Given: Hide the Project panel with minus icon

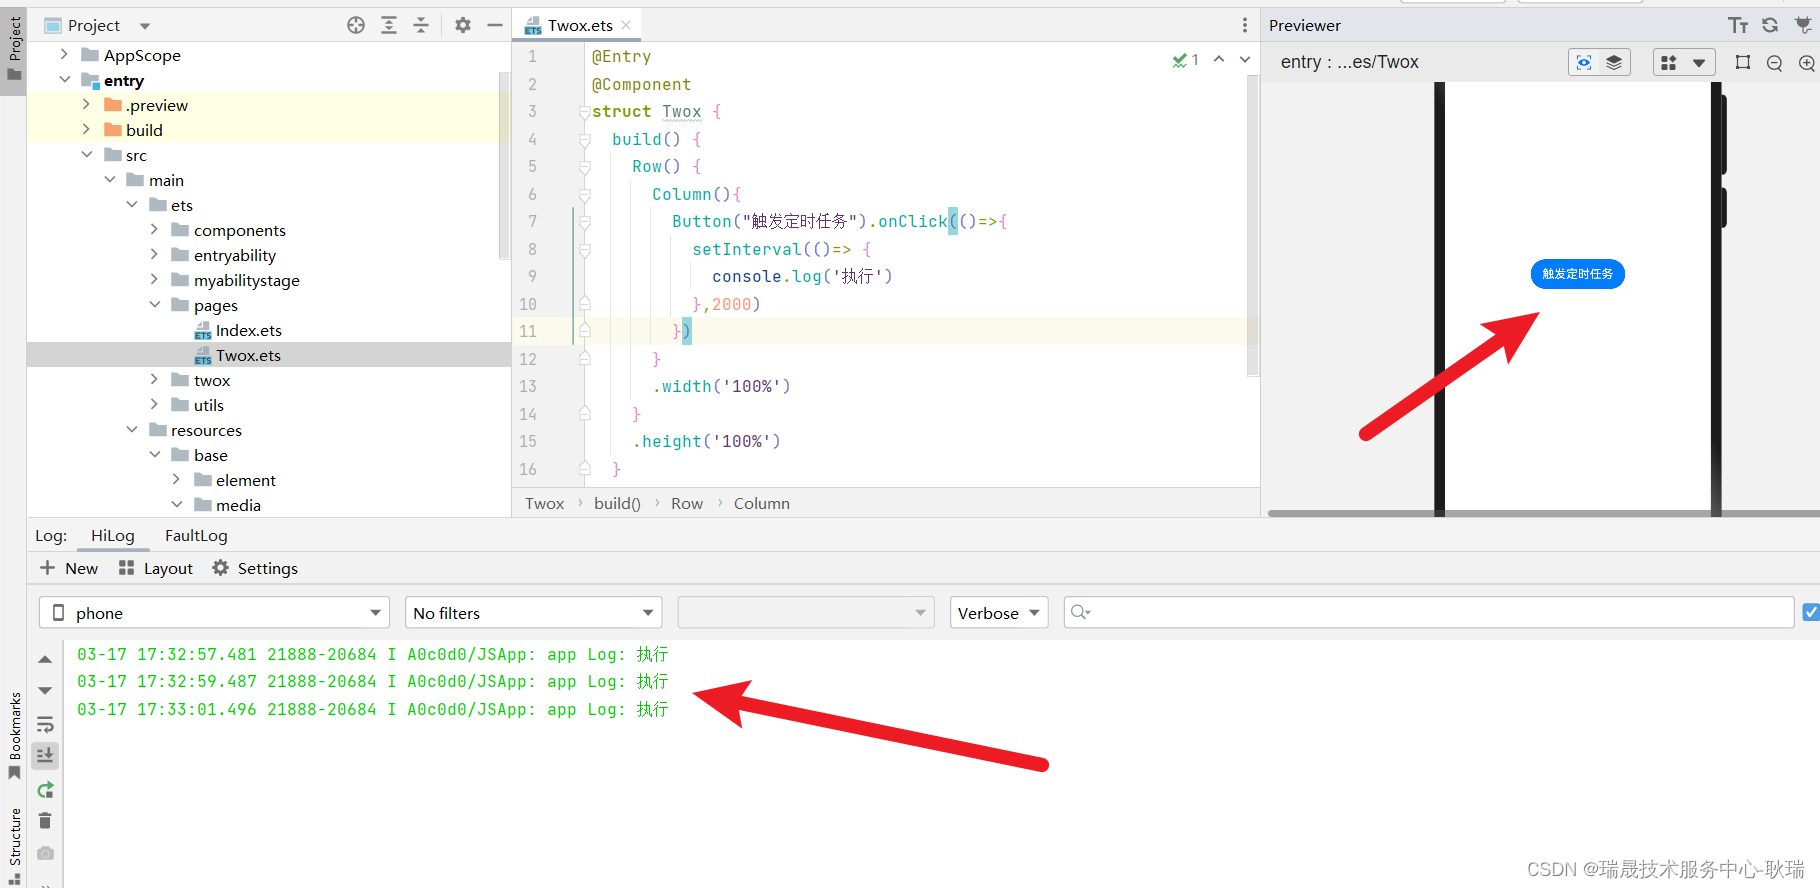Looking at the screenshot, I should click(495, 25).
